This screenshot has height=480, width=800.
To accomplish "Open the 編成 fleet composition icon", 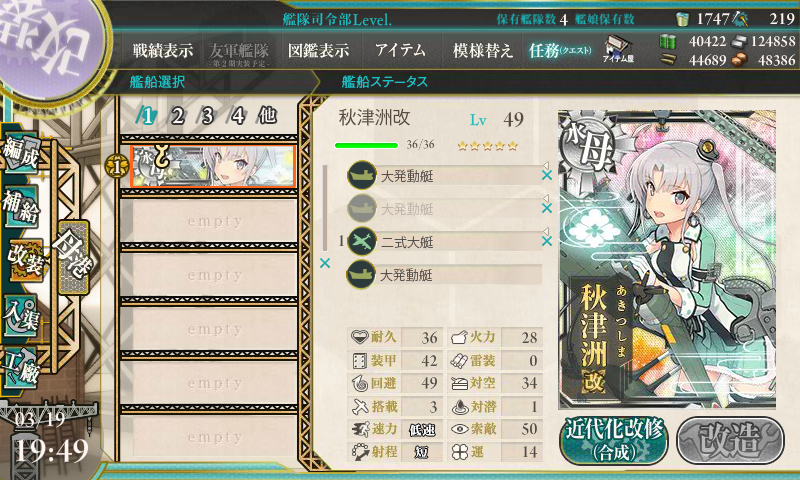I will 21,151.
